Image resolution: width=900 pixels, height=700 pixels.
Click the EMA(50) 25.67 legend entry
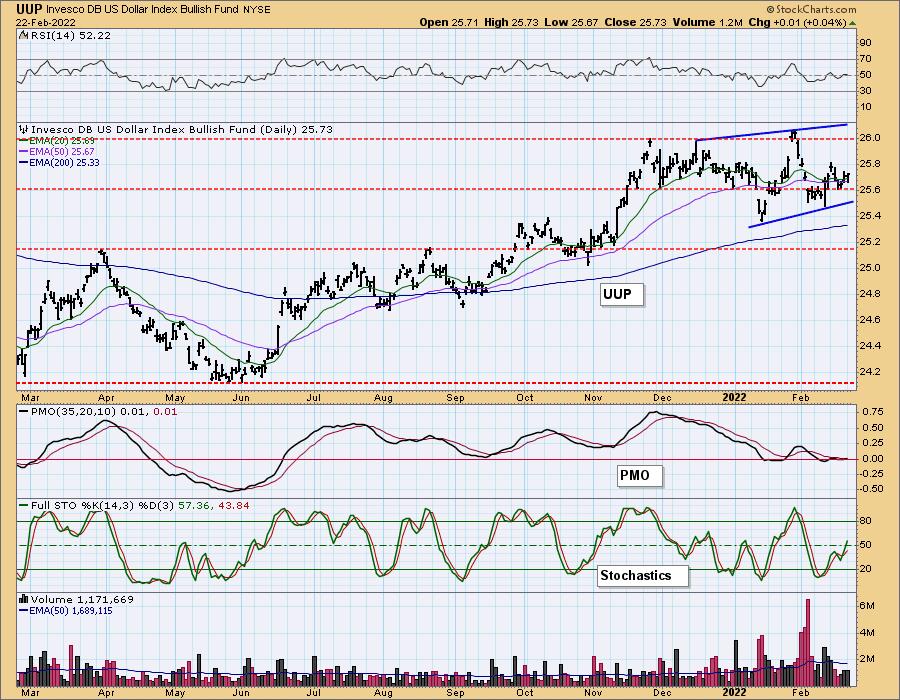click(x=56, y=151)
